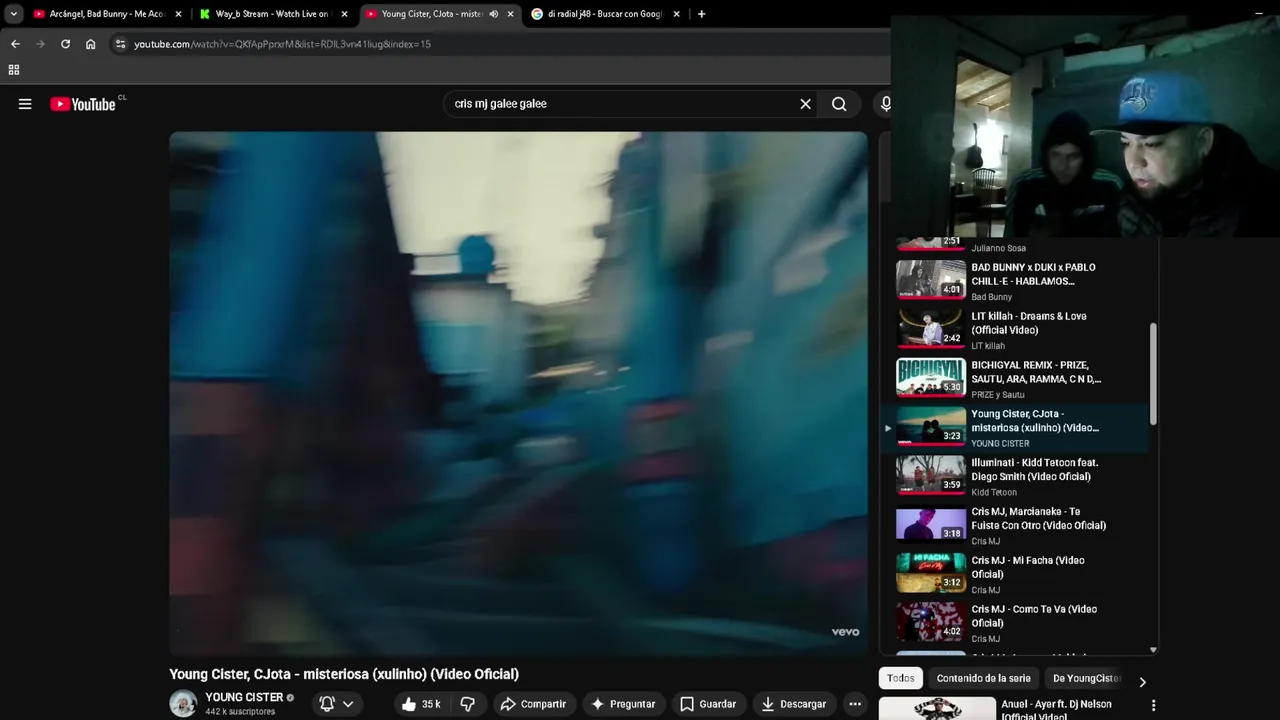This screenshot has width=1280, height=720.
Task: Share the video using Compartir
Action: (533, 704)
